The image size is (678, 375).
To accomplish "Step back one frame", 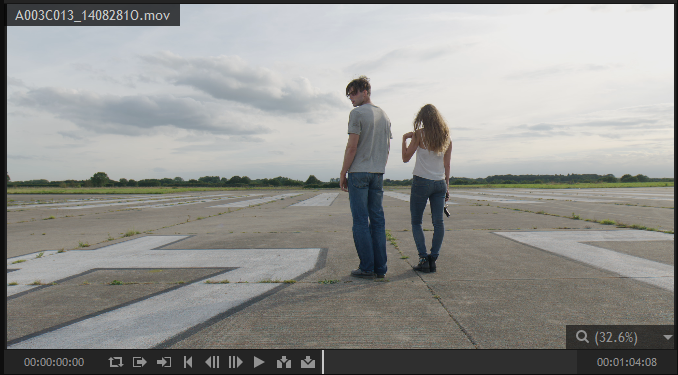I will 212,362.
